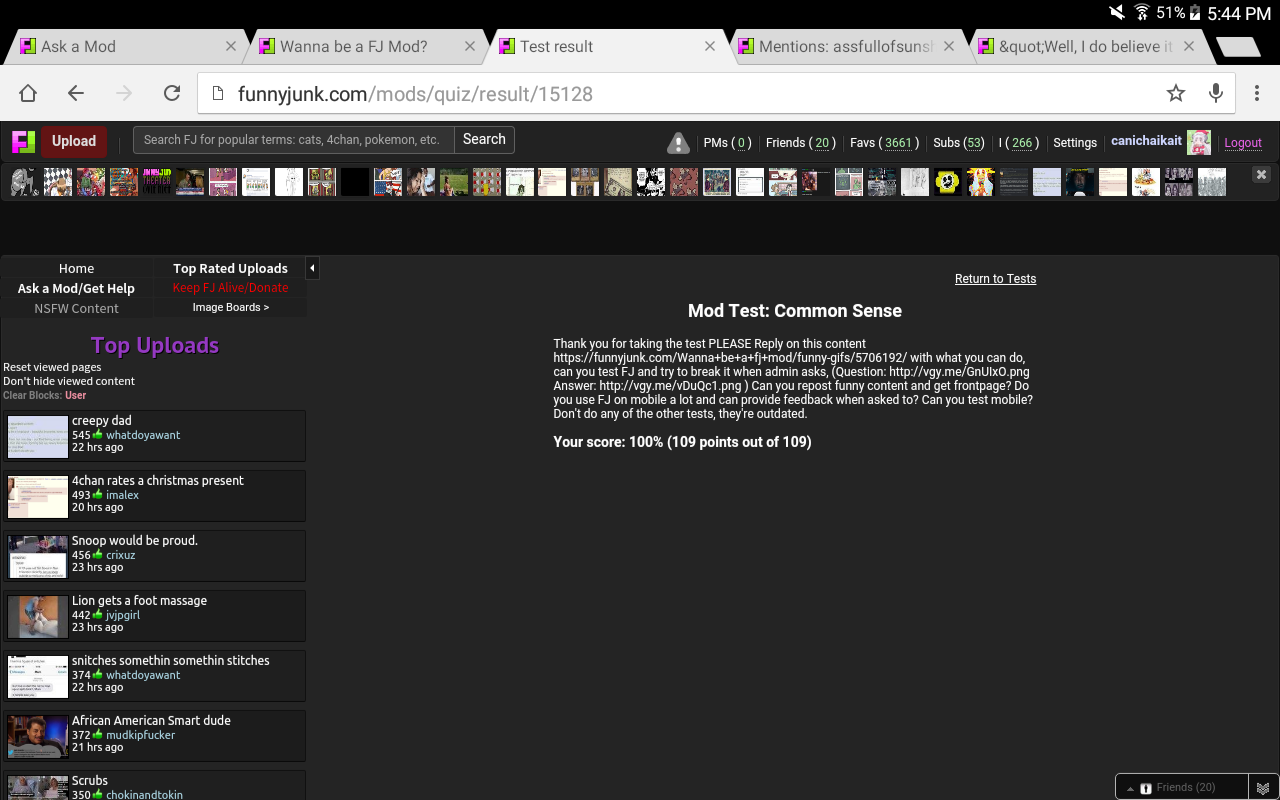Click the FunnyJunk logo icon
Image resolution: width=1280 pixels, height=800 pixels.
23,141
